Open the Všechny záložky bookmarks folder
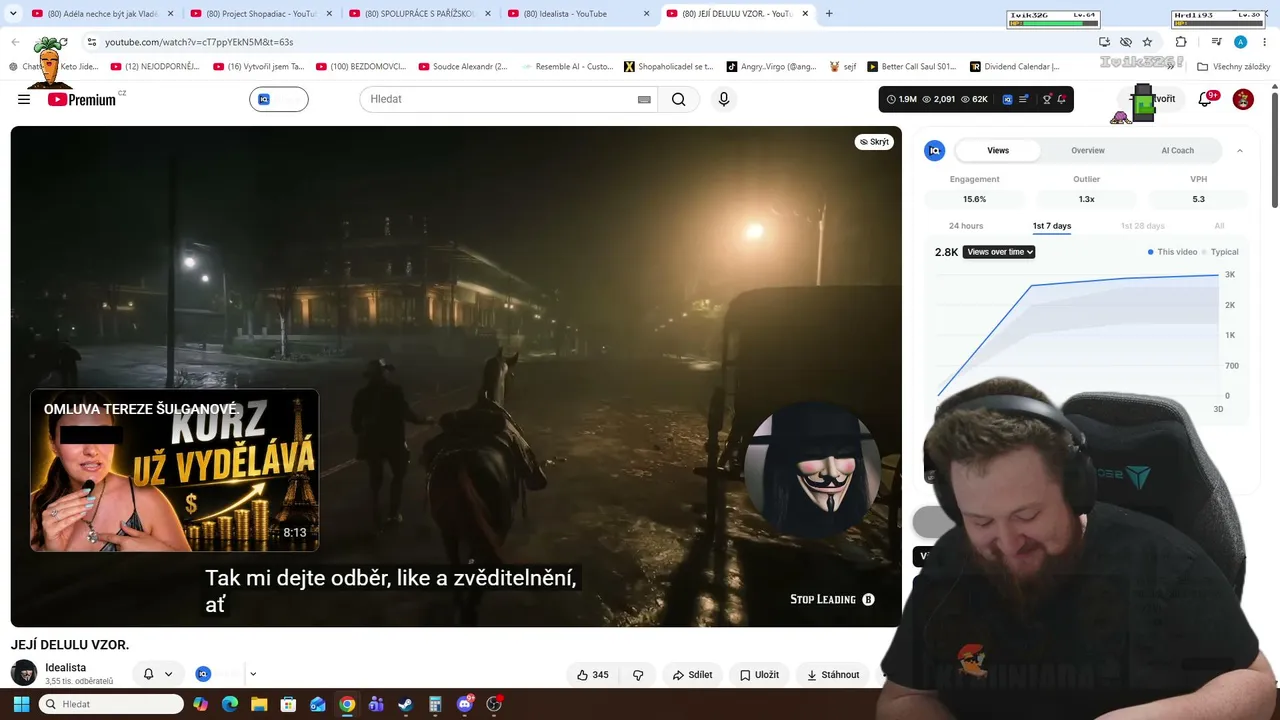This screenshot has width=1280, height=720. click(1234, 67)
